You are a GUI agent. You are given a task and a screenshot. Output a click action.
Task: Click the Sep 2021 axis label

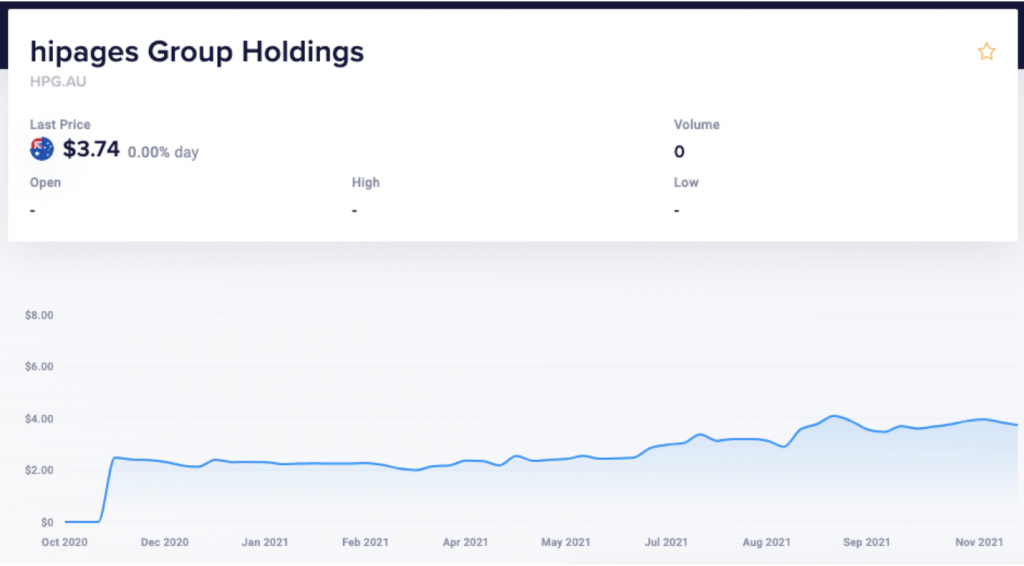tap(867, 542)
